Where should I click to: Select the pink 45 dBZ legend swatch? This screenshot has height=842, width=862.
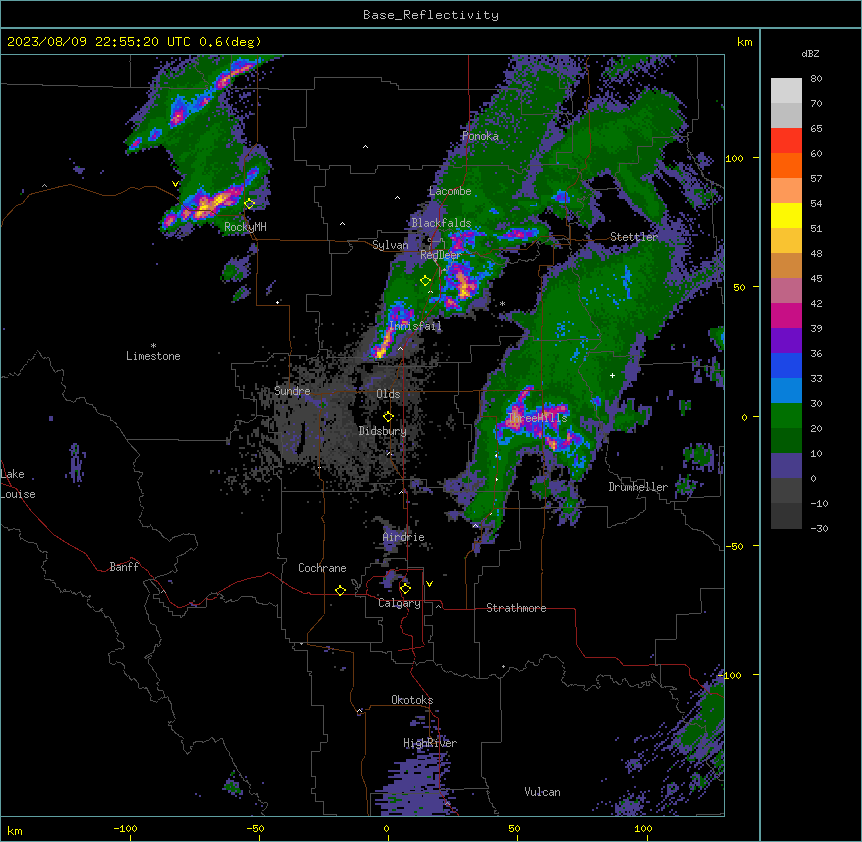click(786, 291)
